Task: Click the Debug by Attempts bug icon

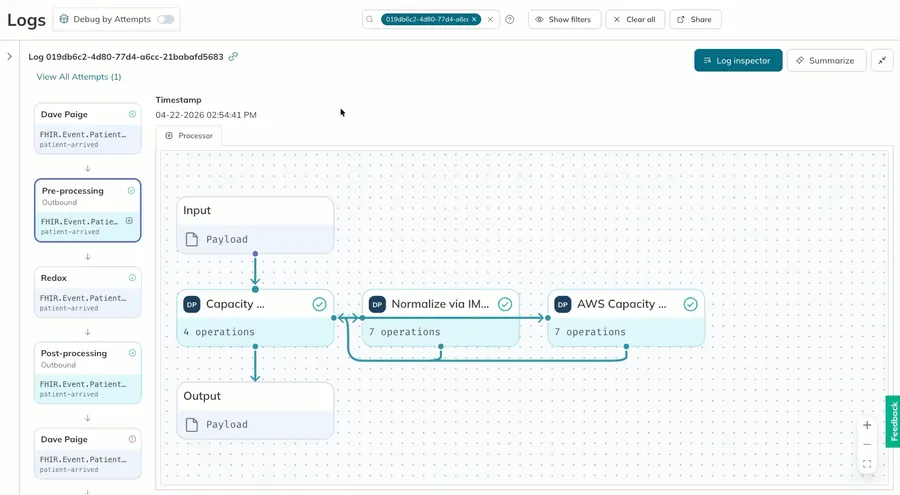Action: click(64, 20)
